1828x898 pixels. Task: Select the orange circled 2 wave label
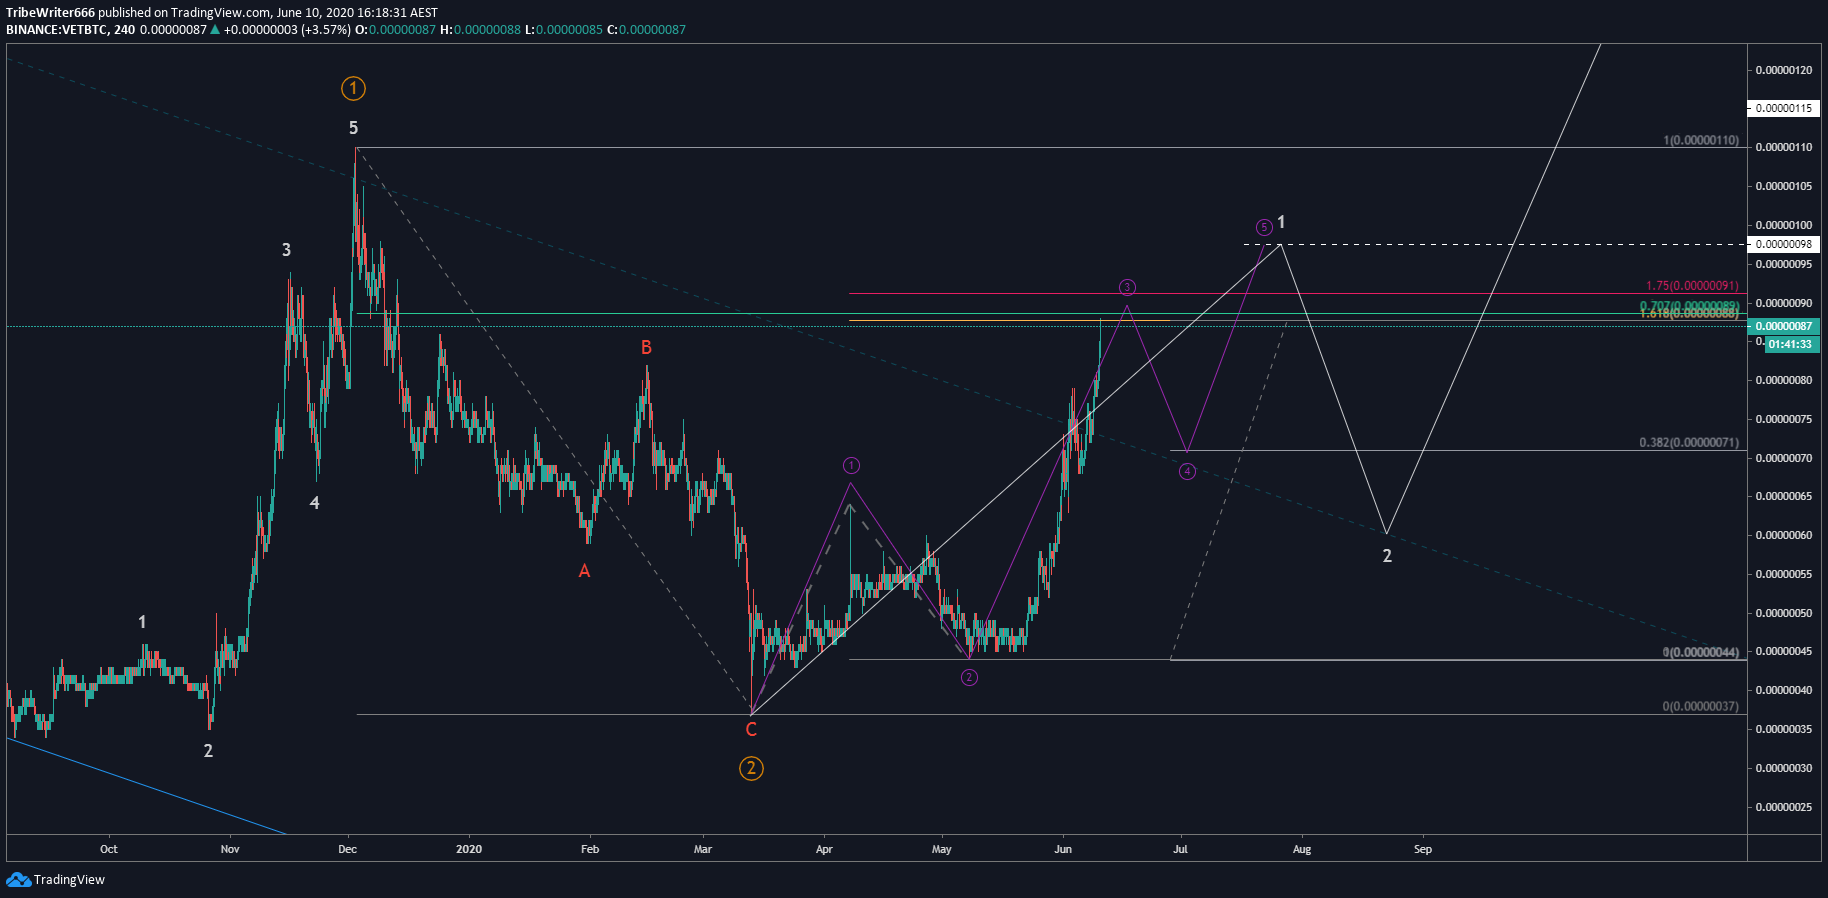[751, 768]
